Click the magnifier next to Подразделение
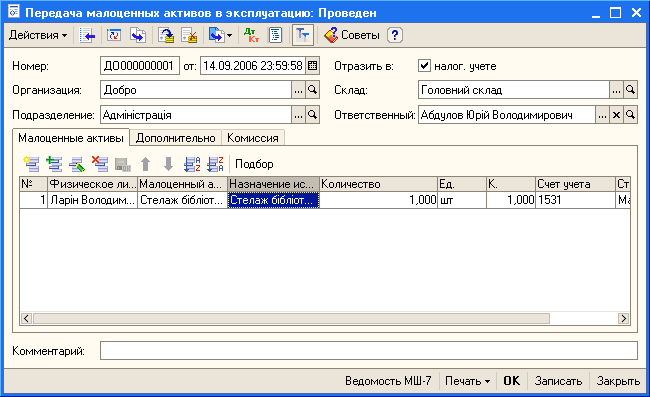The image size is (650, 397). [x=313, y=115]
